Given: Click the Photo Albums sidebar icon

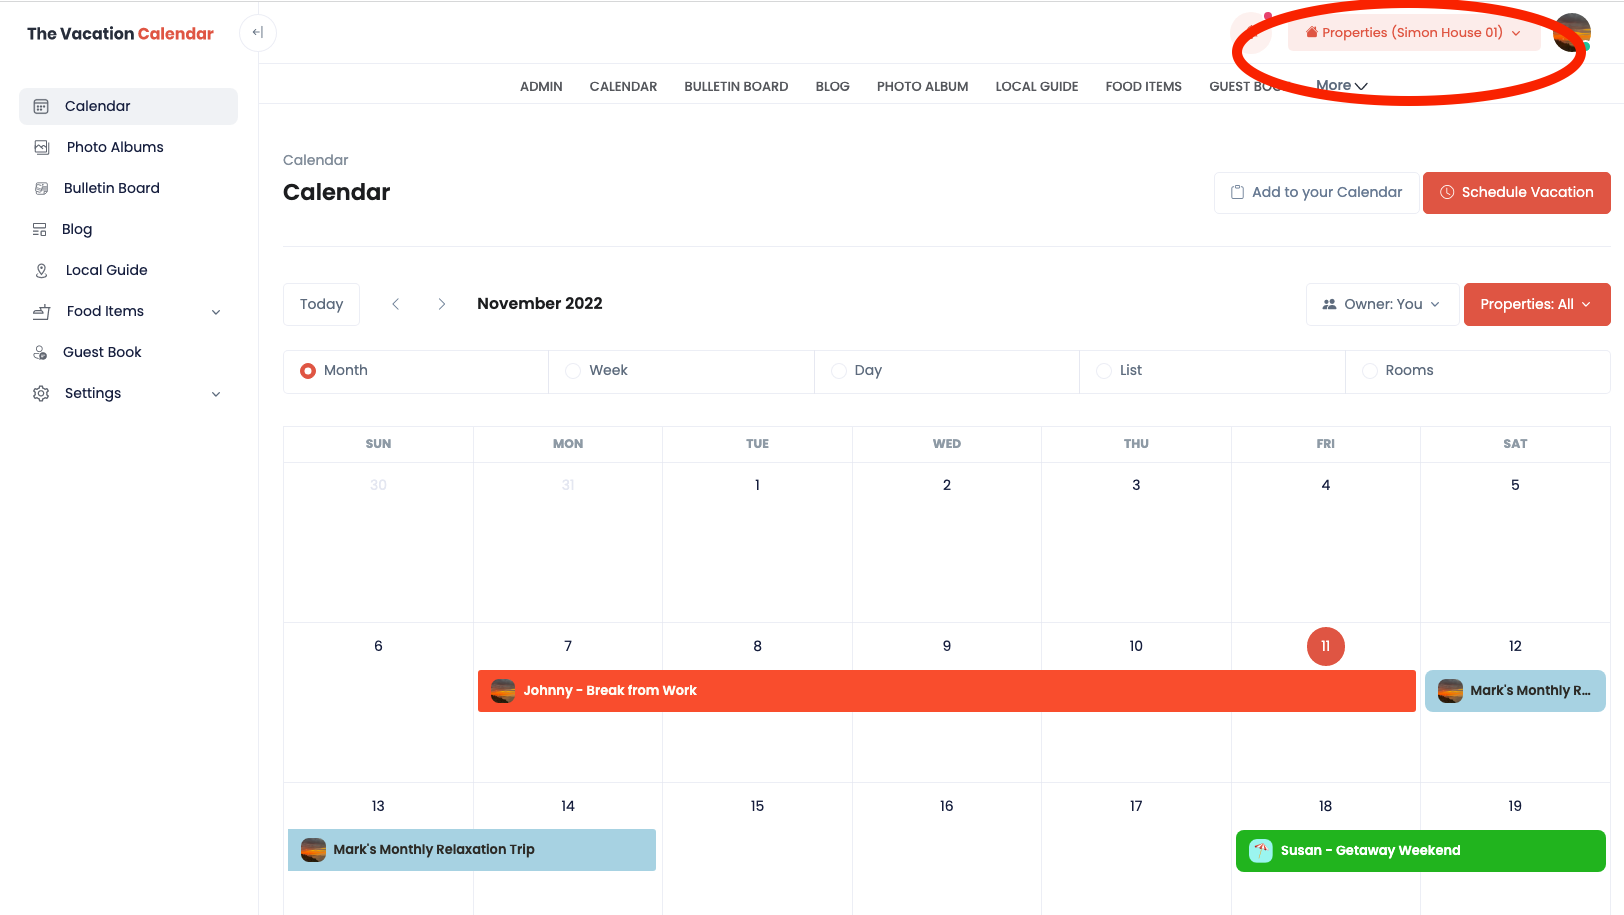Looking at the screenshot, I should 42,147.
